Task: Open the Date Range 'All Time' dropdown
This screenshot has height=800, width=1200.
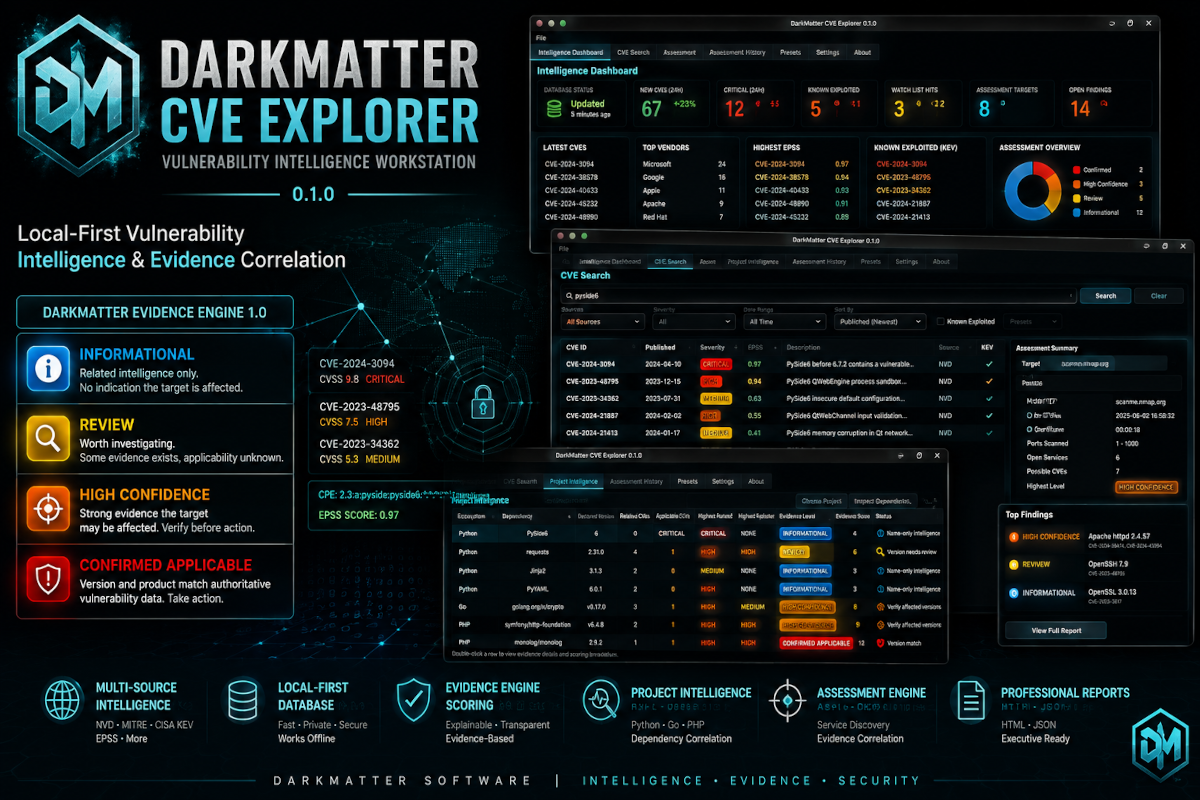Action: pyautogui.click(x=783, y=322)
